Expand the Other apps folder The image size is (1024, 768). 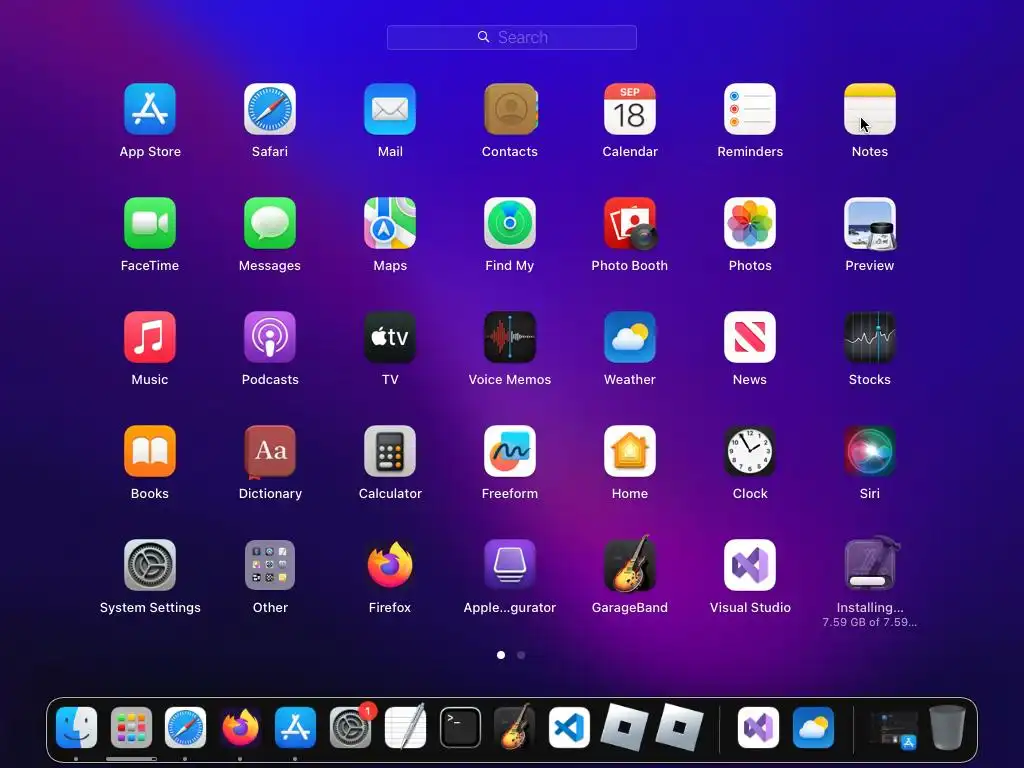coord(270,565)
